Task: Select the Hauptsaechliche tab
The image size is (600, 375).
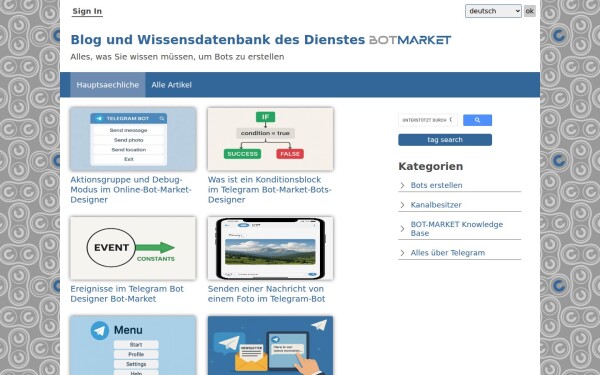Action: coord(108,85)
